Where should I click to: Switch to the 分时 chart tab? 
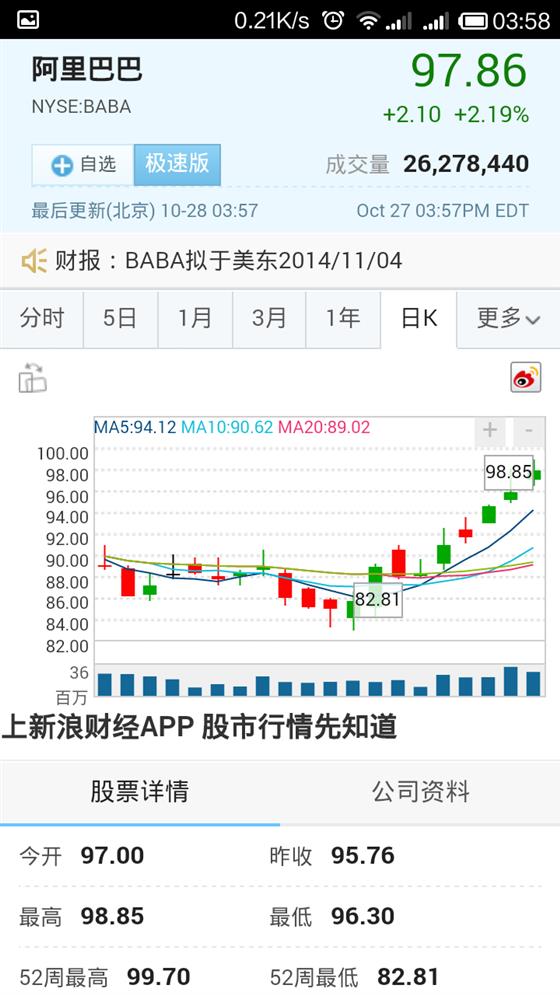(42, 318)
